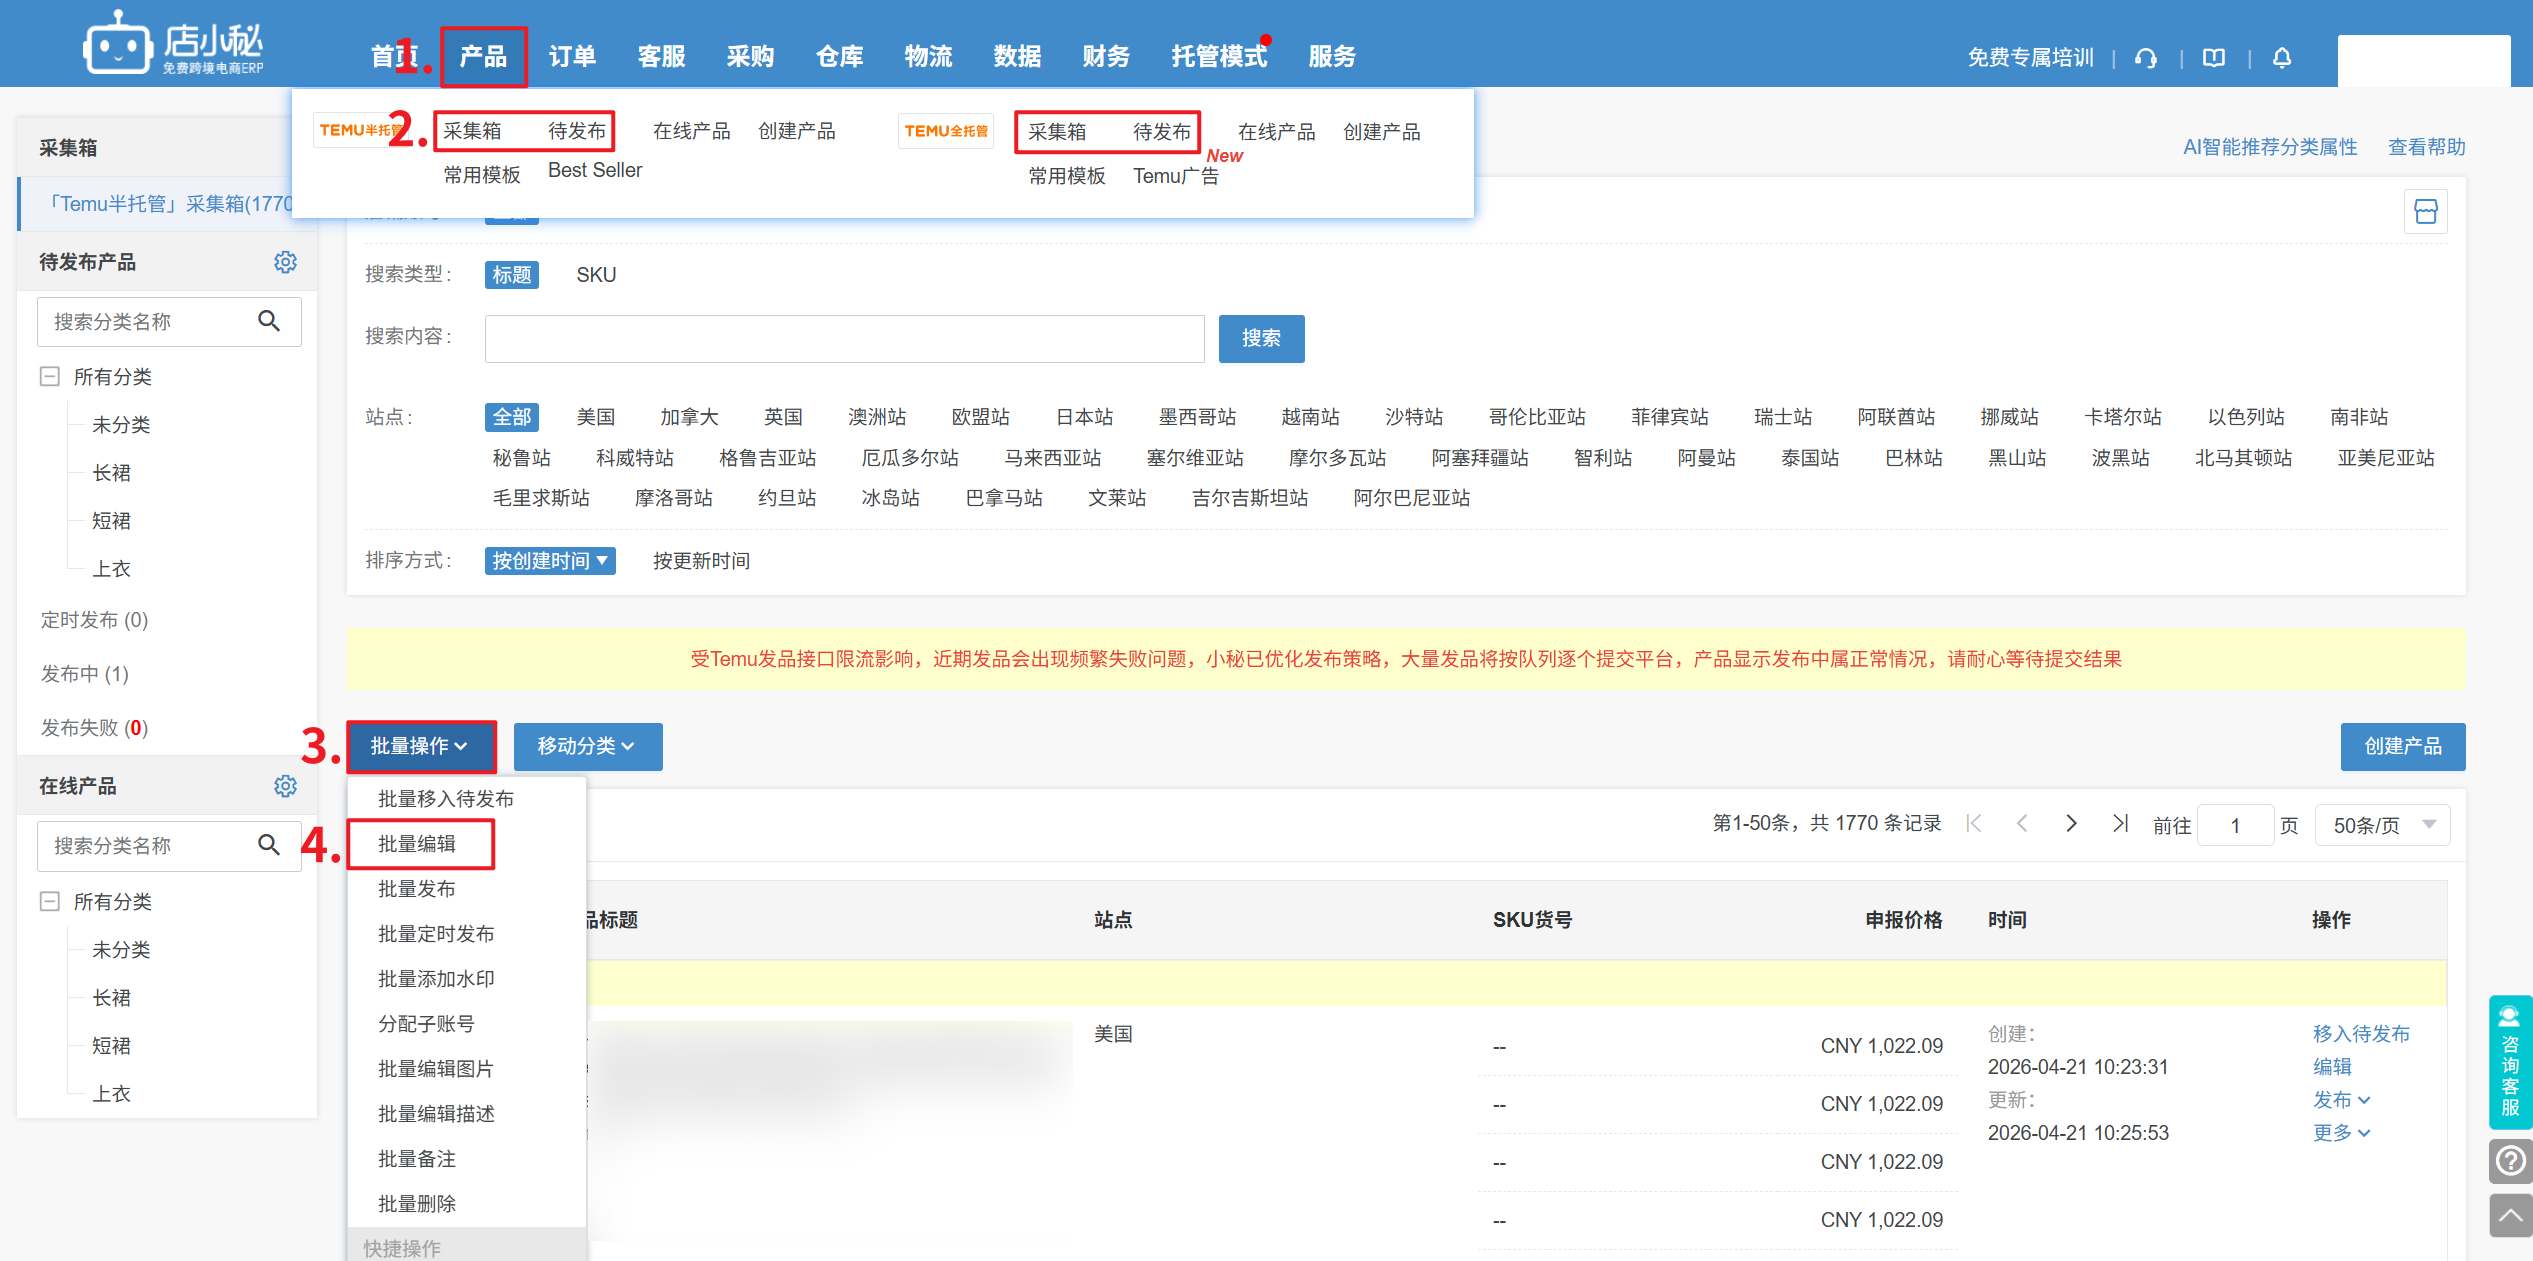Collapse 所有分类 tree under 待发布产品
The image size is (2533, 1261).
coord(49,377)
